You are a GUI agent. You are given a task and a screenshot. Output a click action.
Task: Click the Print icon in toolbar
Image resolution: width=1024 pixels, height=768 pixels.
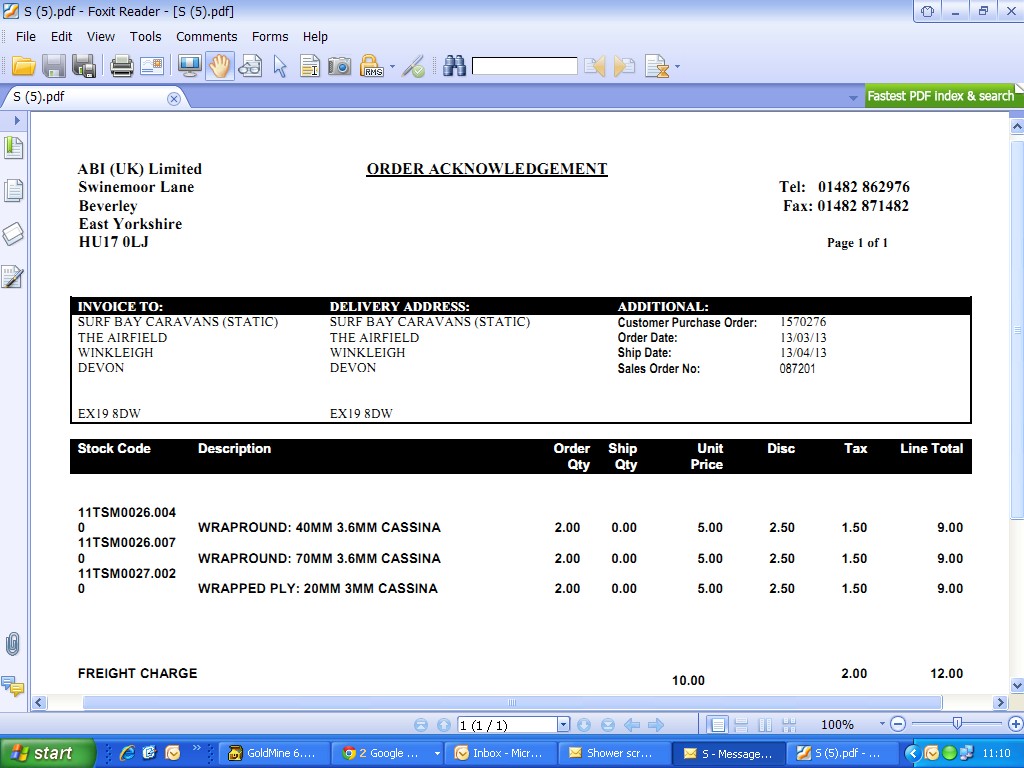coord(122,67)
